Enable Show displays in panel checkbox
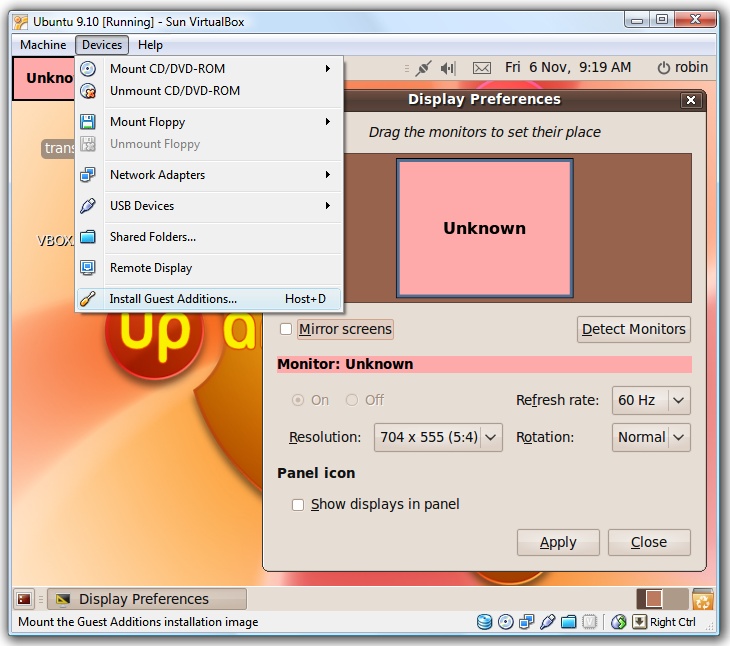 coord(298,505)
